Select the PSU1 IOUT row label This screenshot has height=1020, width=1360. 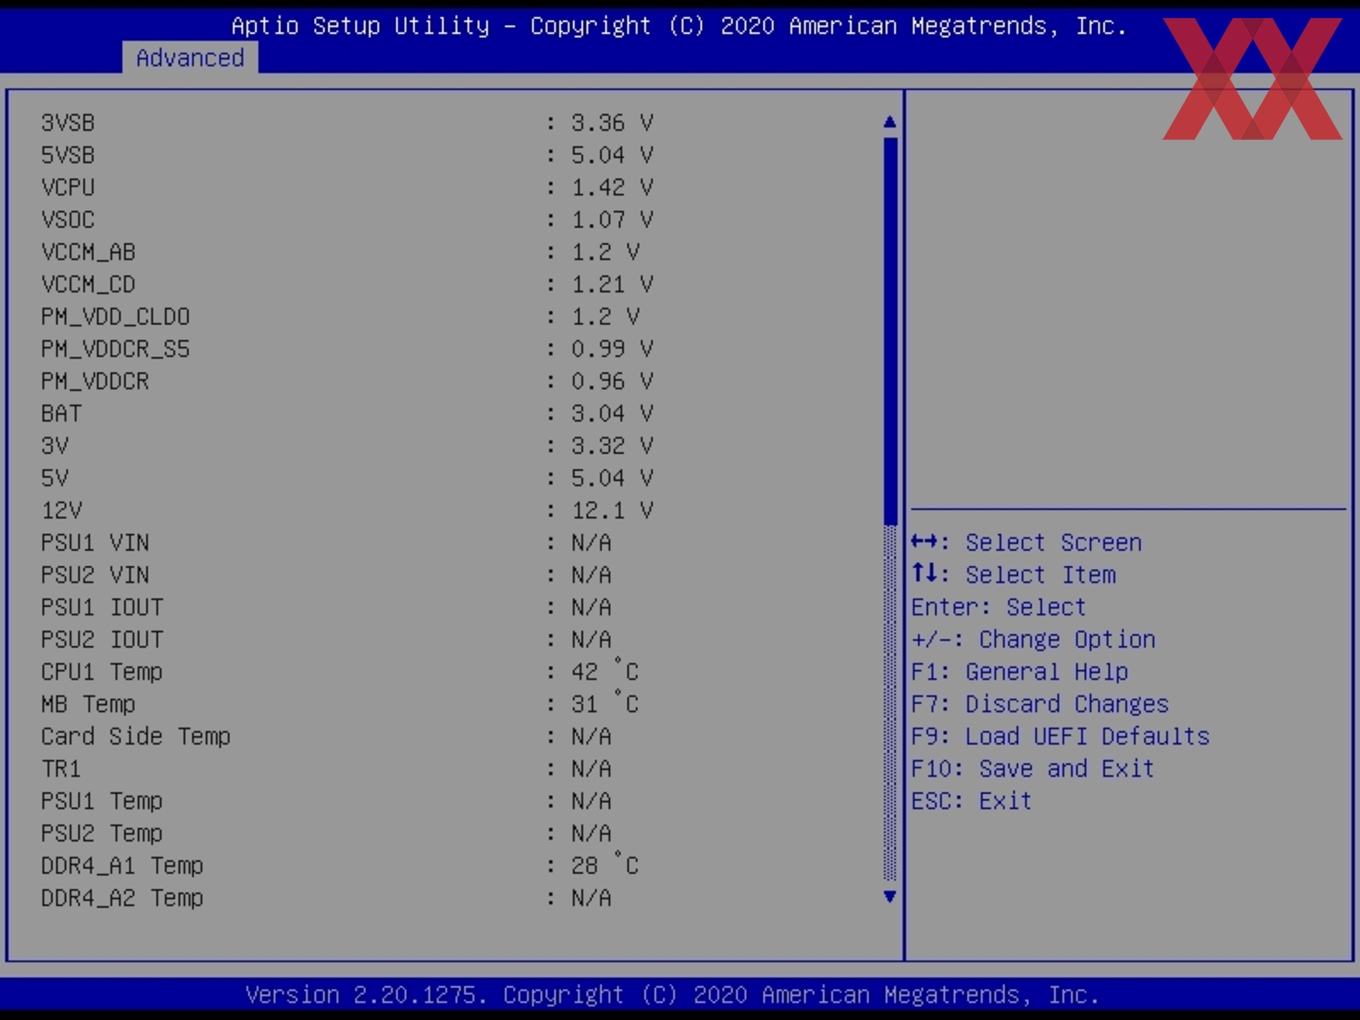[x=102, y=607]
